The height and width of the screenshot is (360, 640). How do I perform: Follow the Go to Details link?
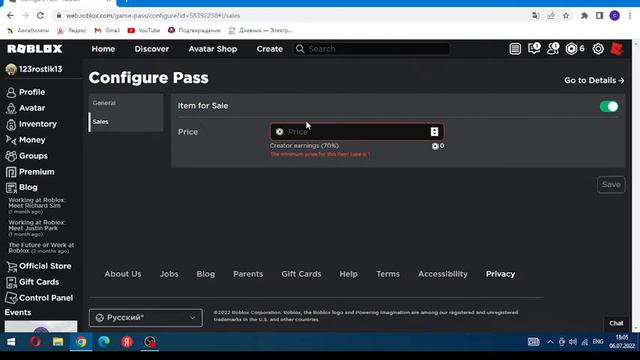point(594,80)
